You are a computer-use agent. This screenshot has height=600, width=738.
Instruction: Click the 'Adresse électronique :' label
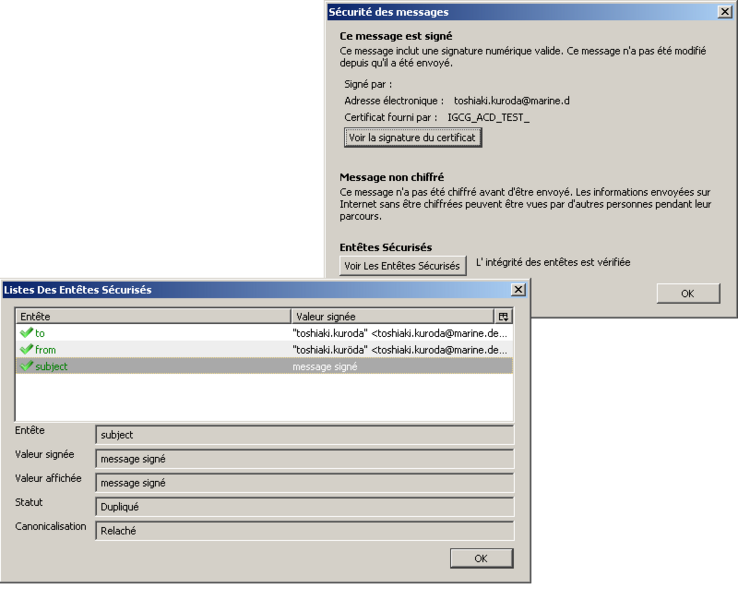394,101
